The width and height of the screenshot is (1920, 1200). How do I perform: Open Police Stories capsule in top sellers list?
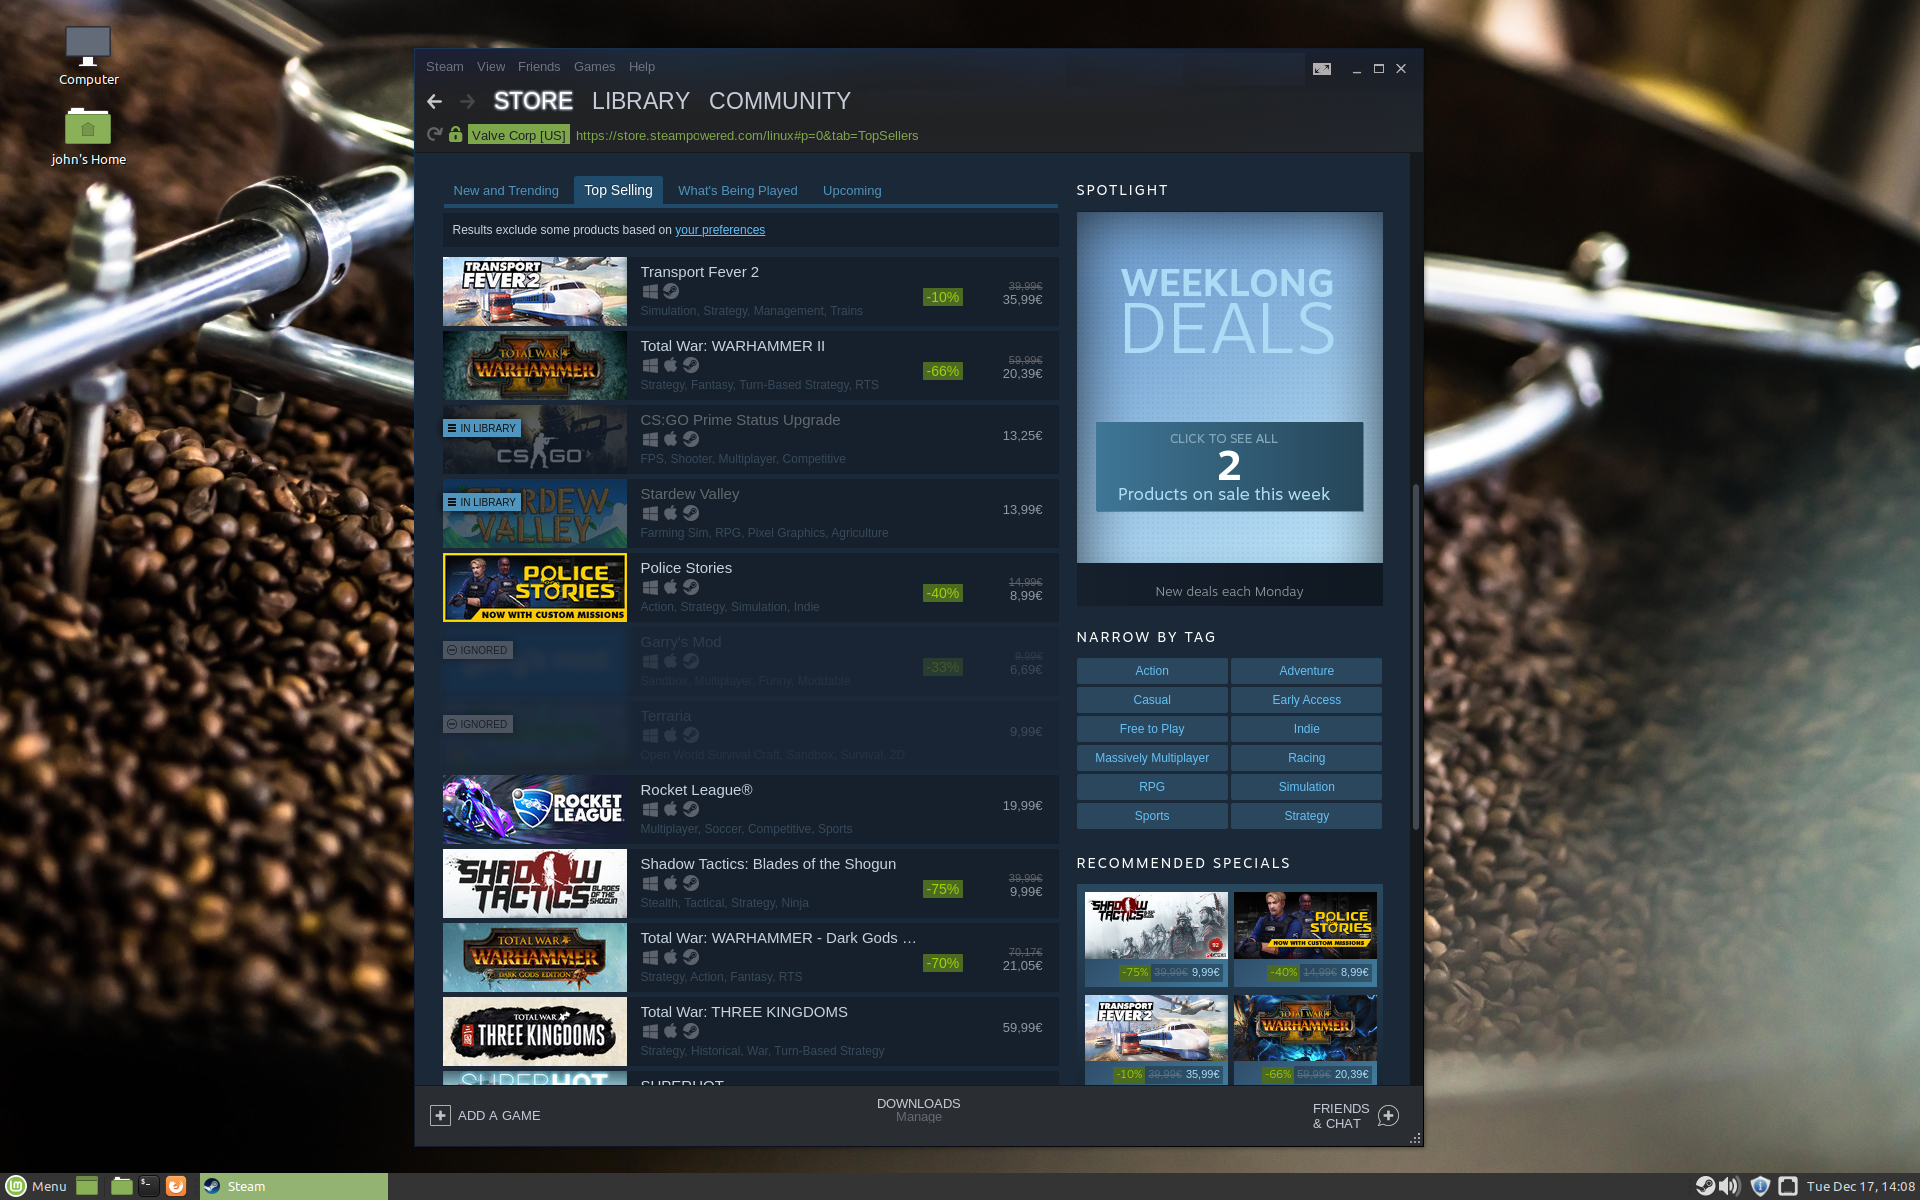(x=535, y=587)
